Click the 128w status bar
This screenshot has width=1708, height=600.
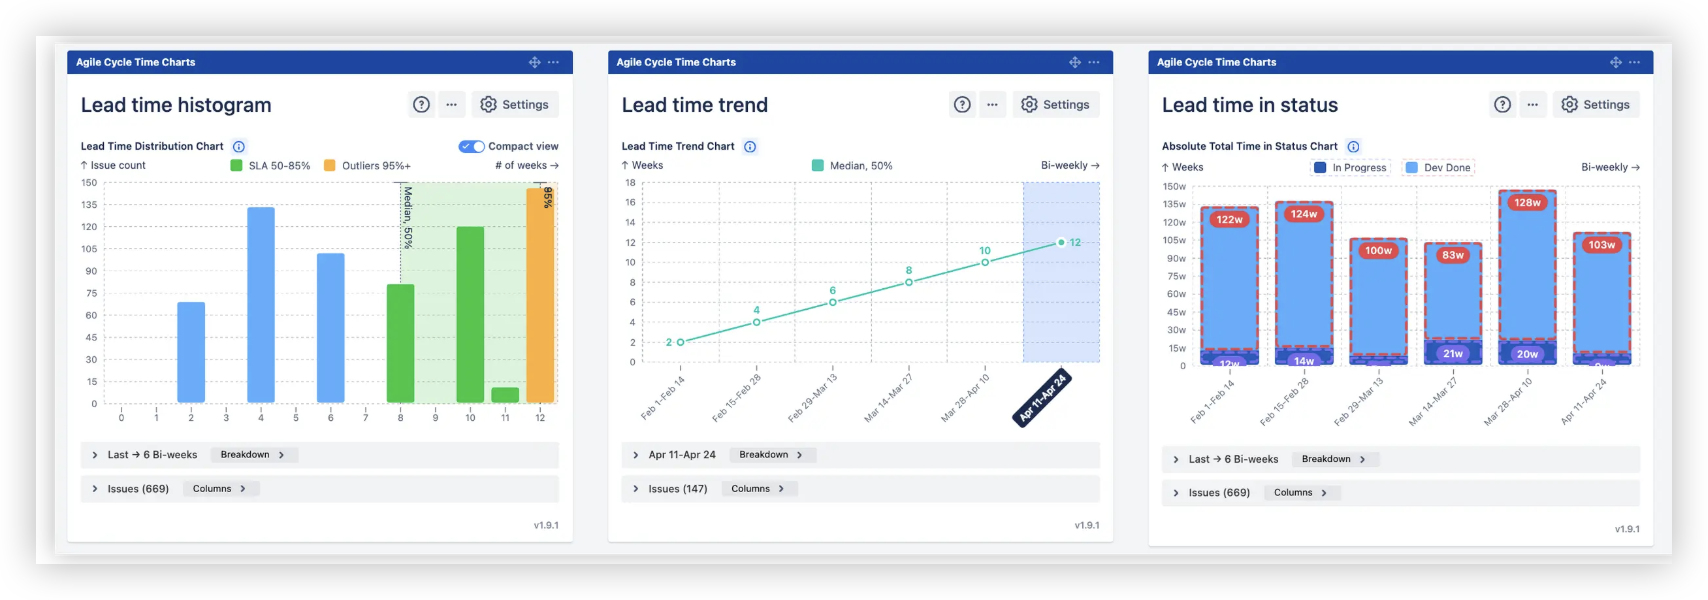[1527, 265]
